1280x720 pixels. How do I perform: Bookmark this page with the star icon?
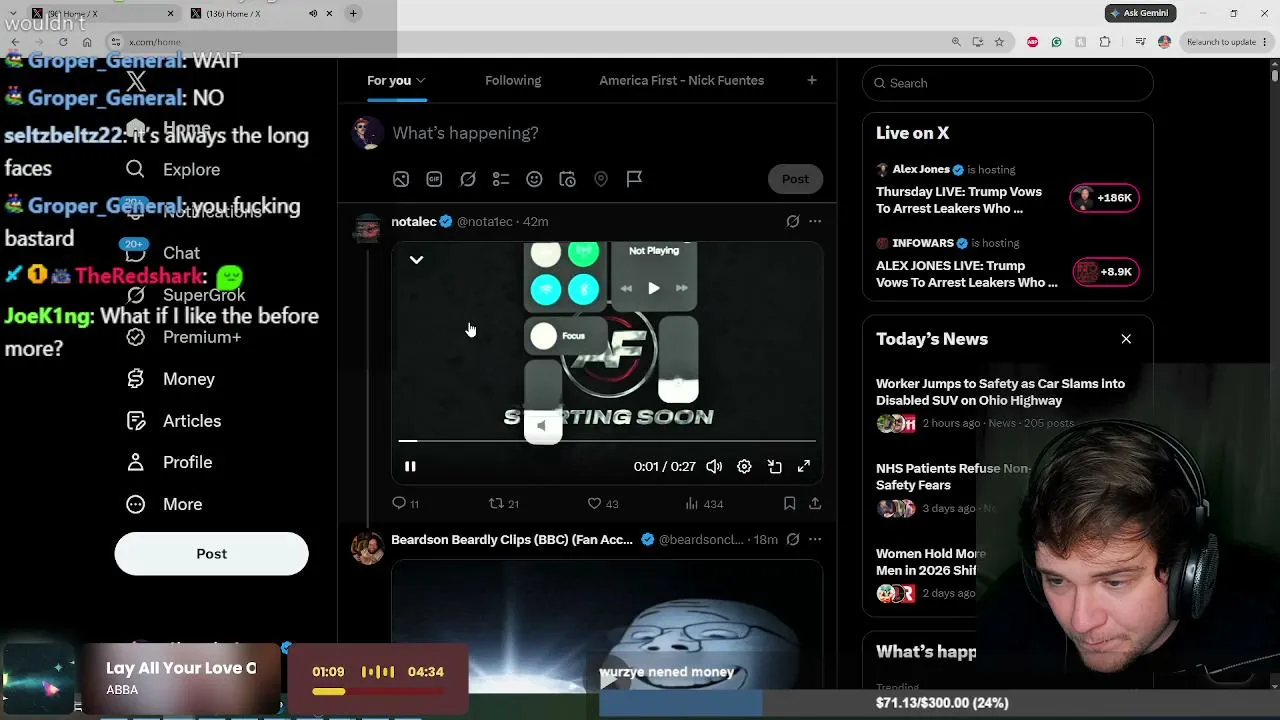pos(999,42)
